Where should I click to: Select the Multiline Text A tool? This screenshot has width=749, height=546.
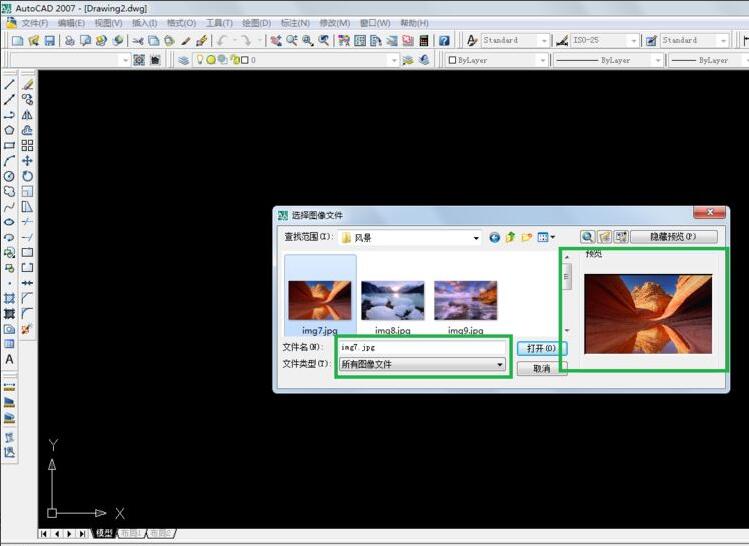pos(9,359)
